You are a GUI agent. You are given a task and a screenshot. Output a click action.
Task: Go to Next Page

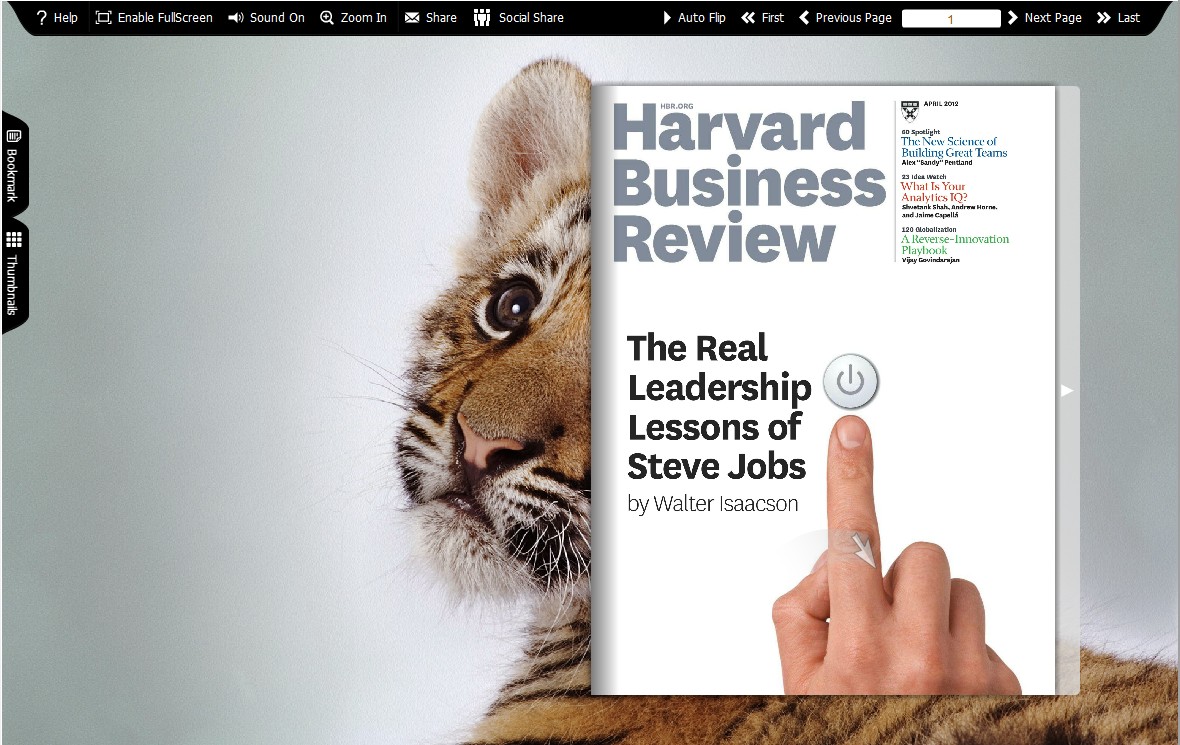1045,17
